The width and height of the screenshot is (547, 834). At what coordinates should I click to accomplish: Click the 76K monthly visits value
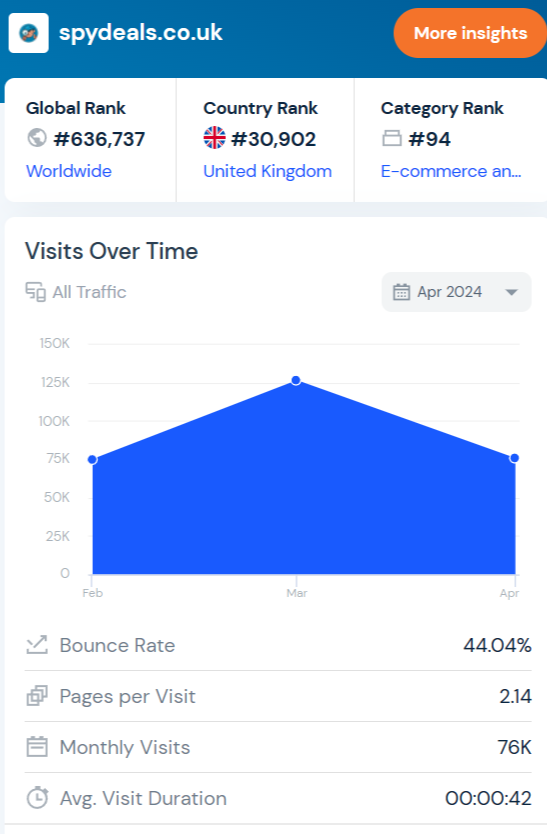click(514, 747)
